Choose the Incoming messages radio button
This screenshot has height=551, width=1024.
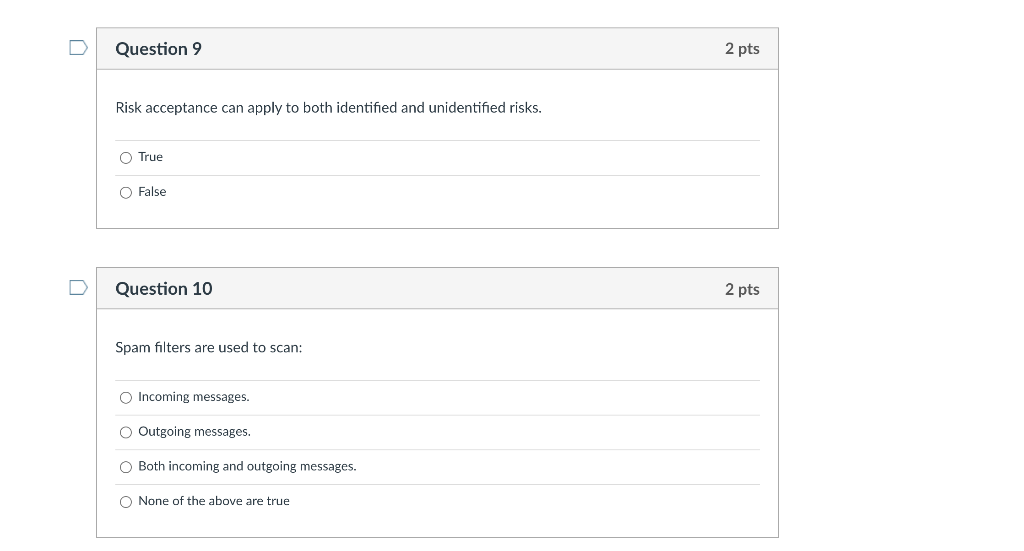tap(126, 398)
